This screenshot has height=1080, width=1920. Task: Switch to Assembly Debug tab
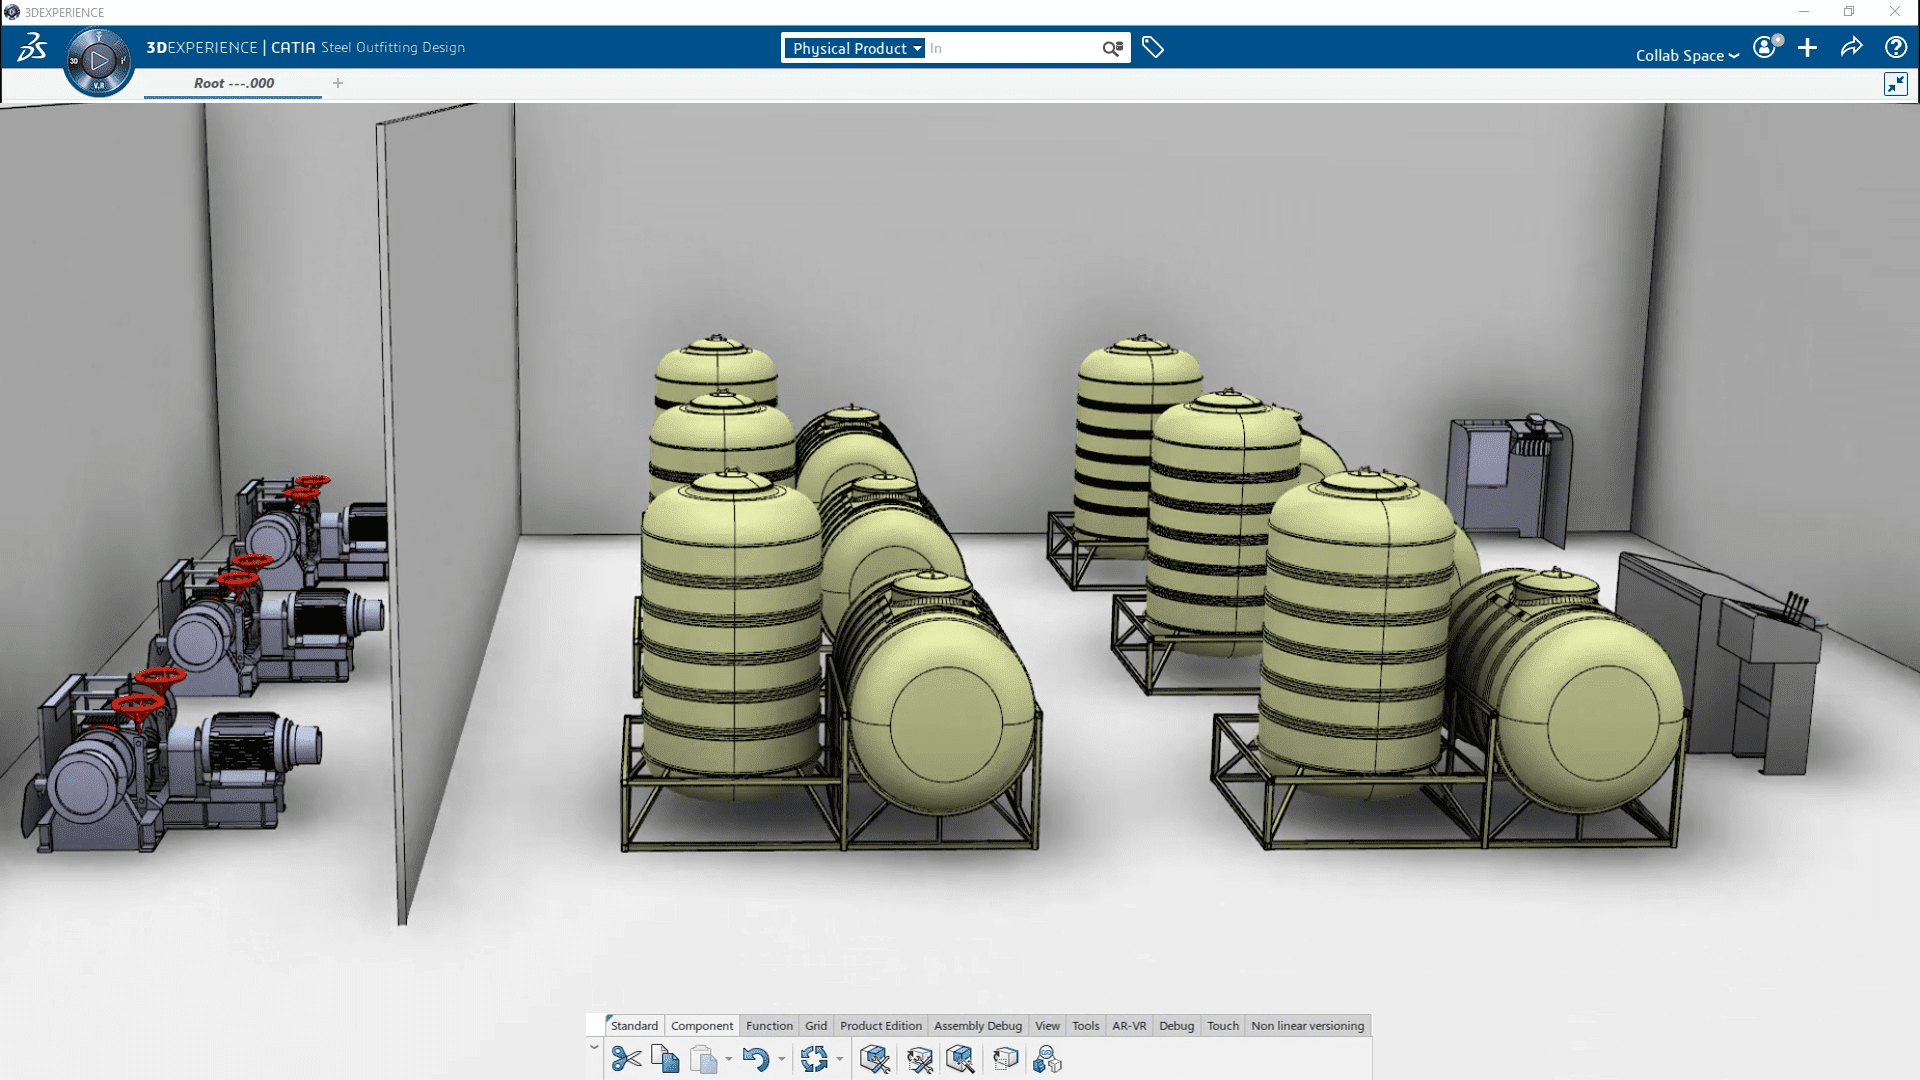click(978, 1025)
